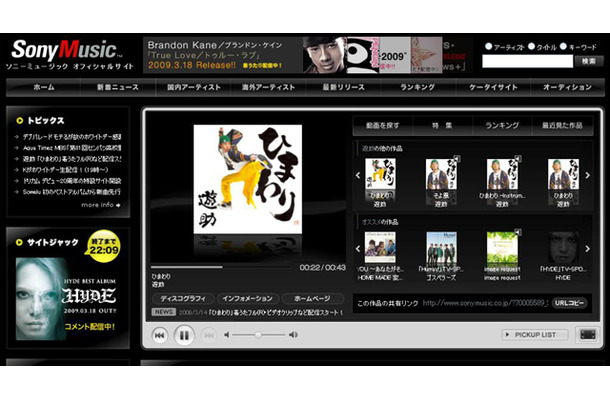This screenshot has height=400, width=610.
Task: Select the ひまわり -Instrum... thumbnail
Action: pyautogui.click(x=502, y=174)
